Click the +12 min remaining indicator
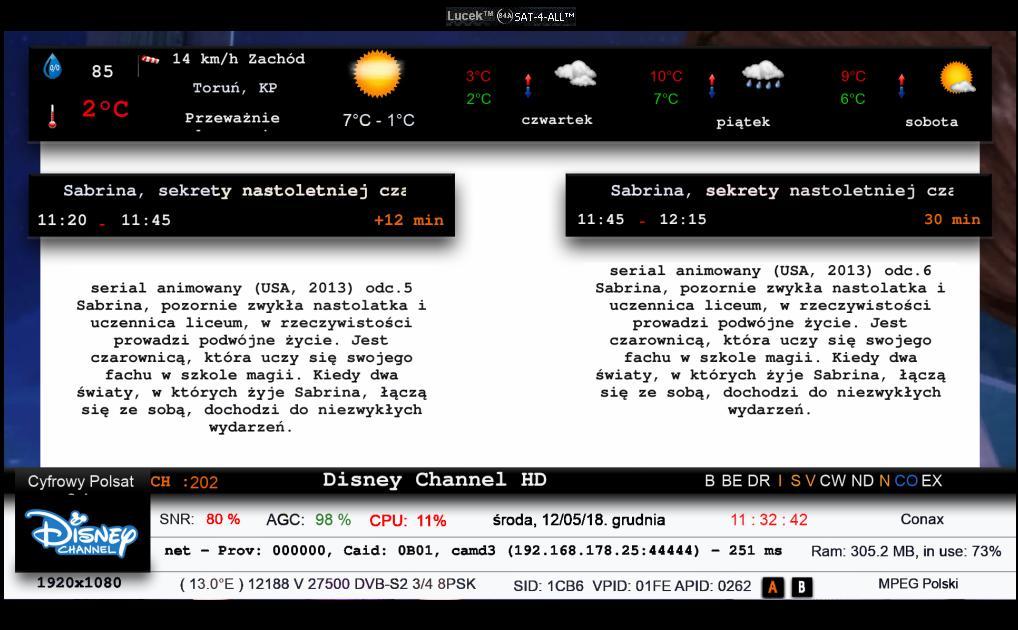Image resolution: width=1018 pixels, height=630 pixels. pos(409,220)
